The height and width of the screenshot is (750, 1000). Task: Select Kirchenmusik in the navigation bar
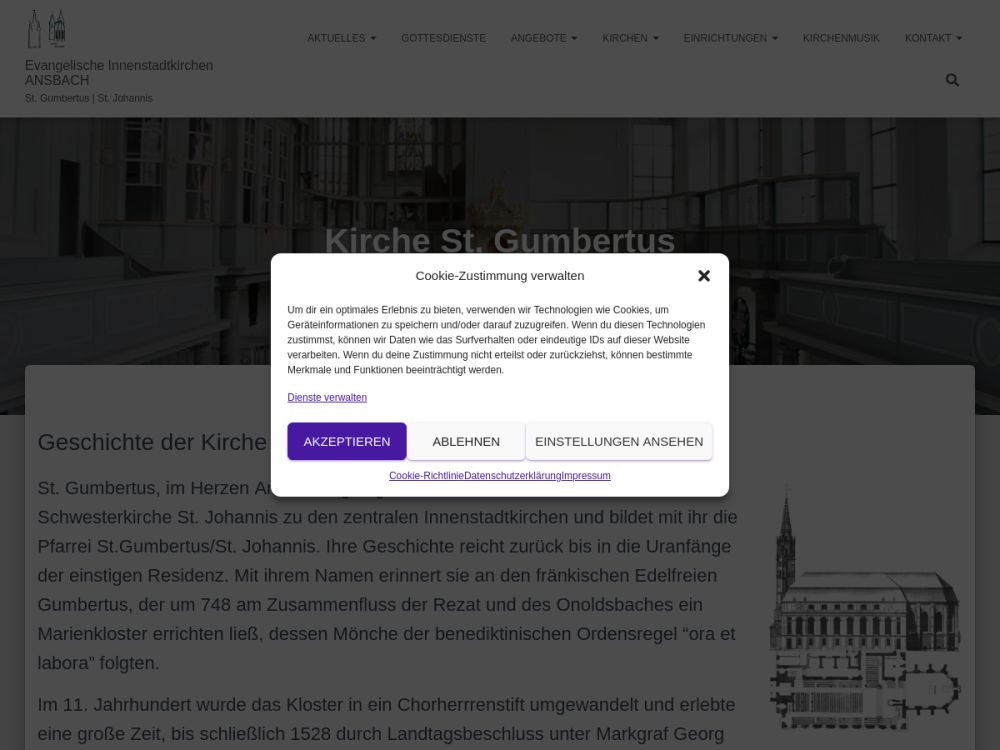pos(841,38)
